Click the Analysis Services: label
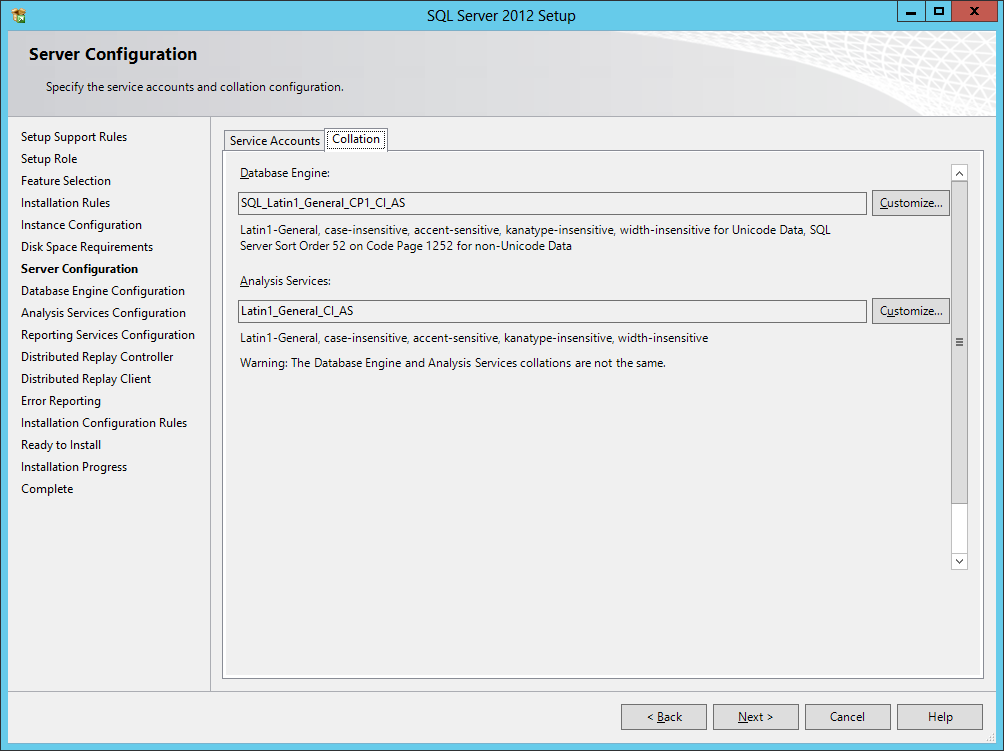Screen dimensions: 1004x751 point(286,281)
